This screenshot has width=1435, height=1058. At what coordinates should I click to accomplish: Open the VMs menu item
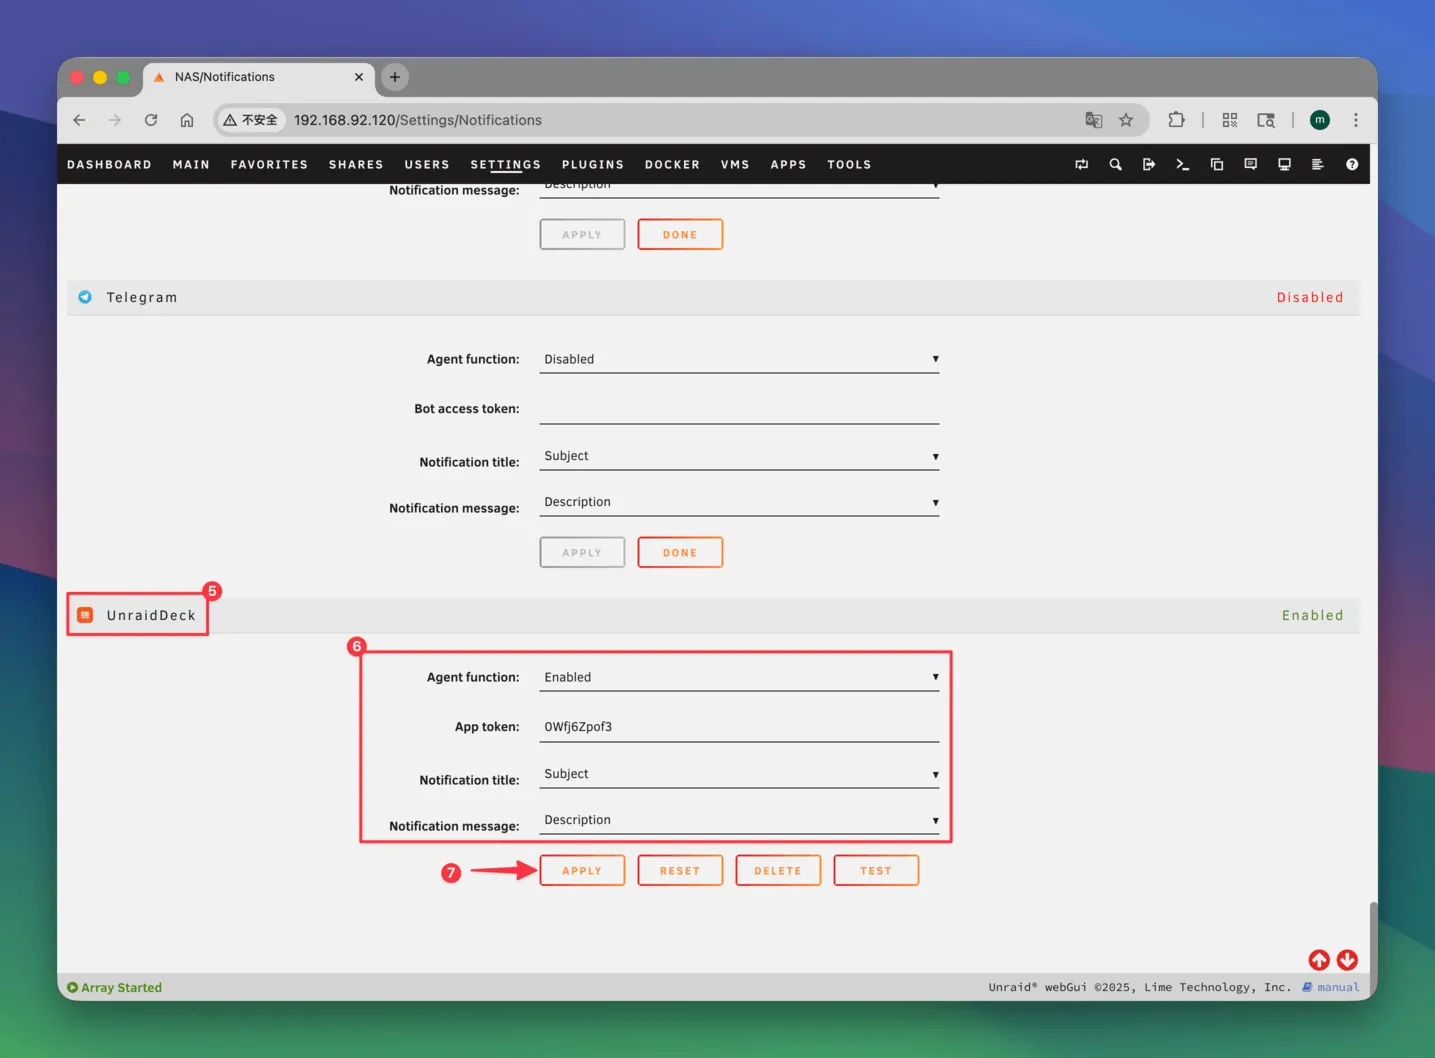click(x=735, y=164)
